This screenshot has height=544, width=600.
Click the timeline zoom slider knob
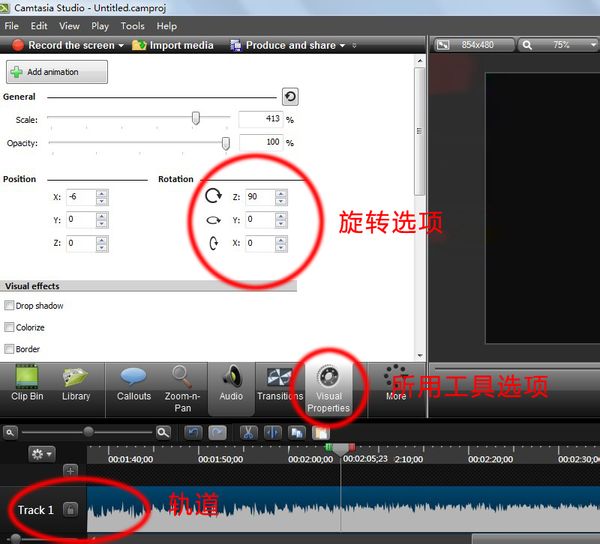point(88,432)
